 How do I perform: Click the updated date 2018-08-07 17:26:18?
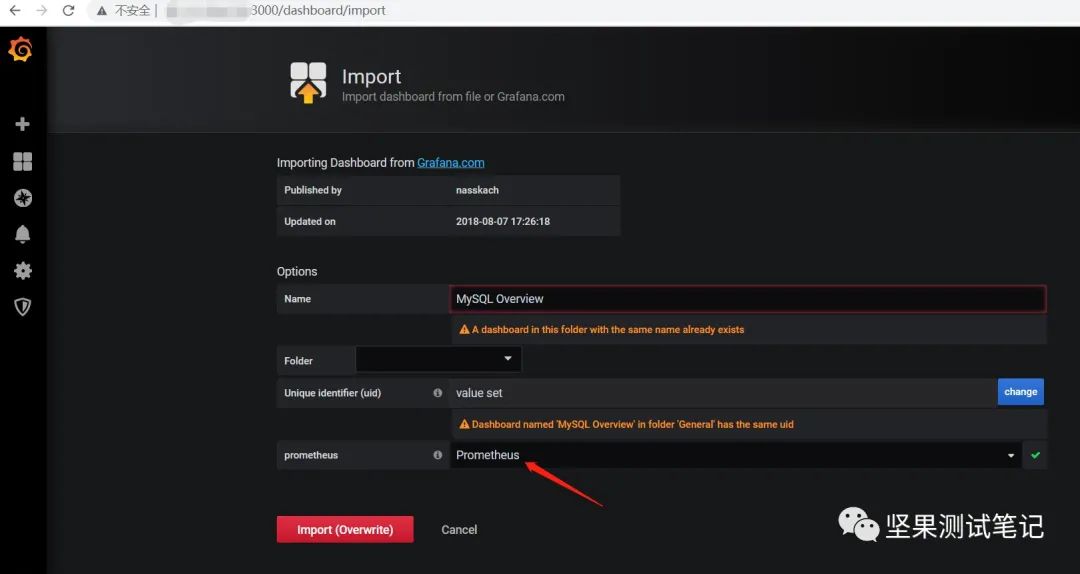click(503, 221)
